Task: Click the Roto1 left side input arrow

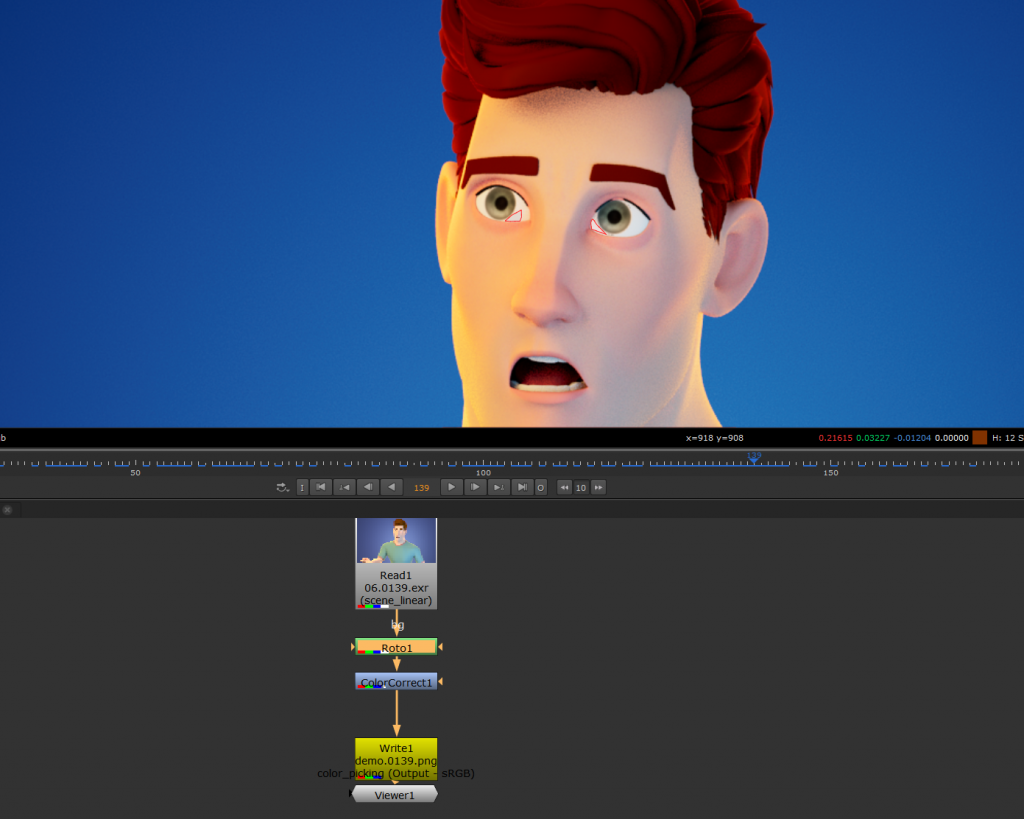Action: [353, 647]
